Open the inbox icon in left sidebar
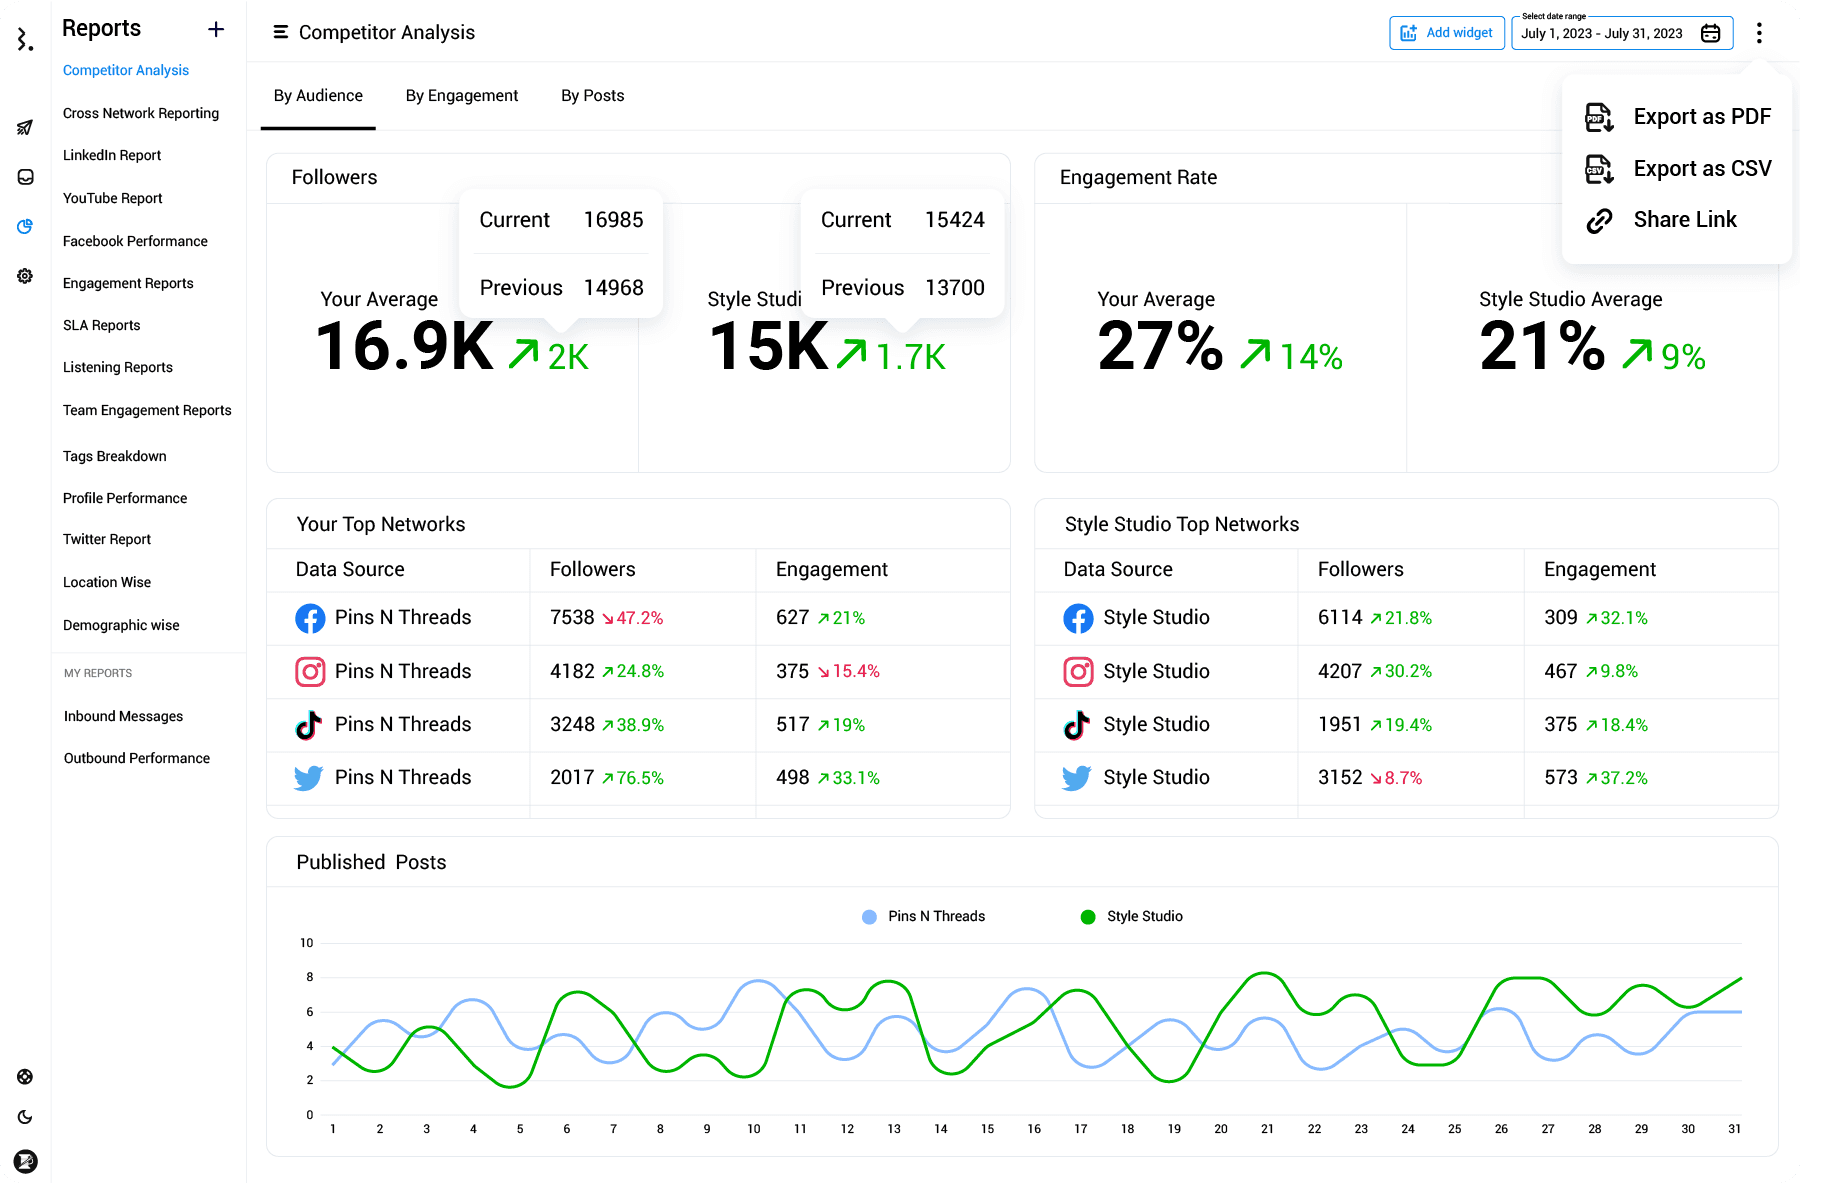 click(x=25, y=177)
